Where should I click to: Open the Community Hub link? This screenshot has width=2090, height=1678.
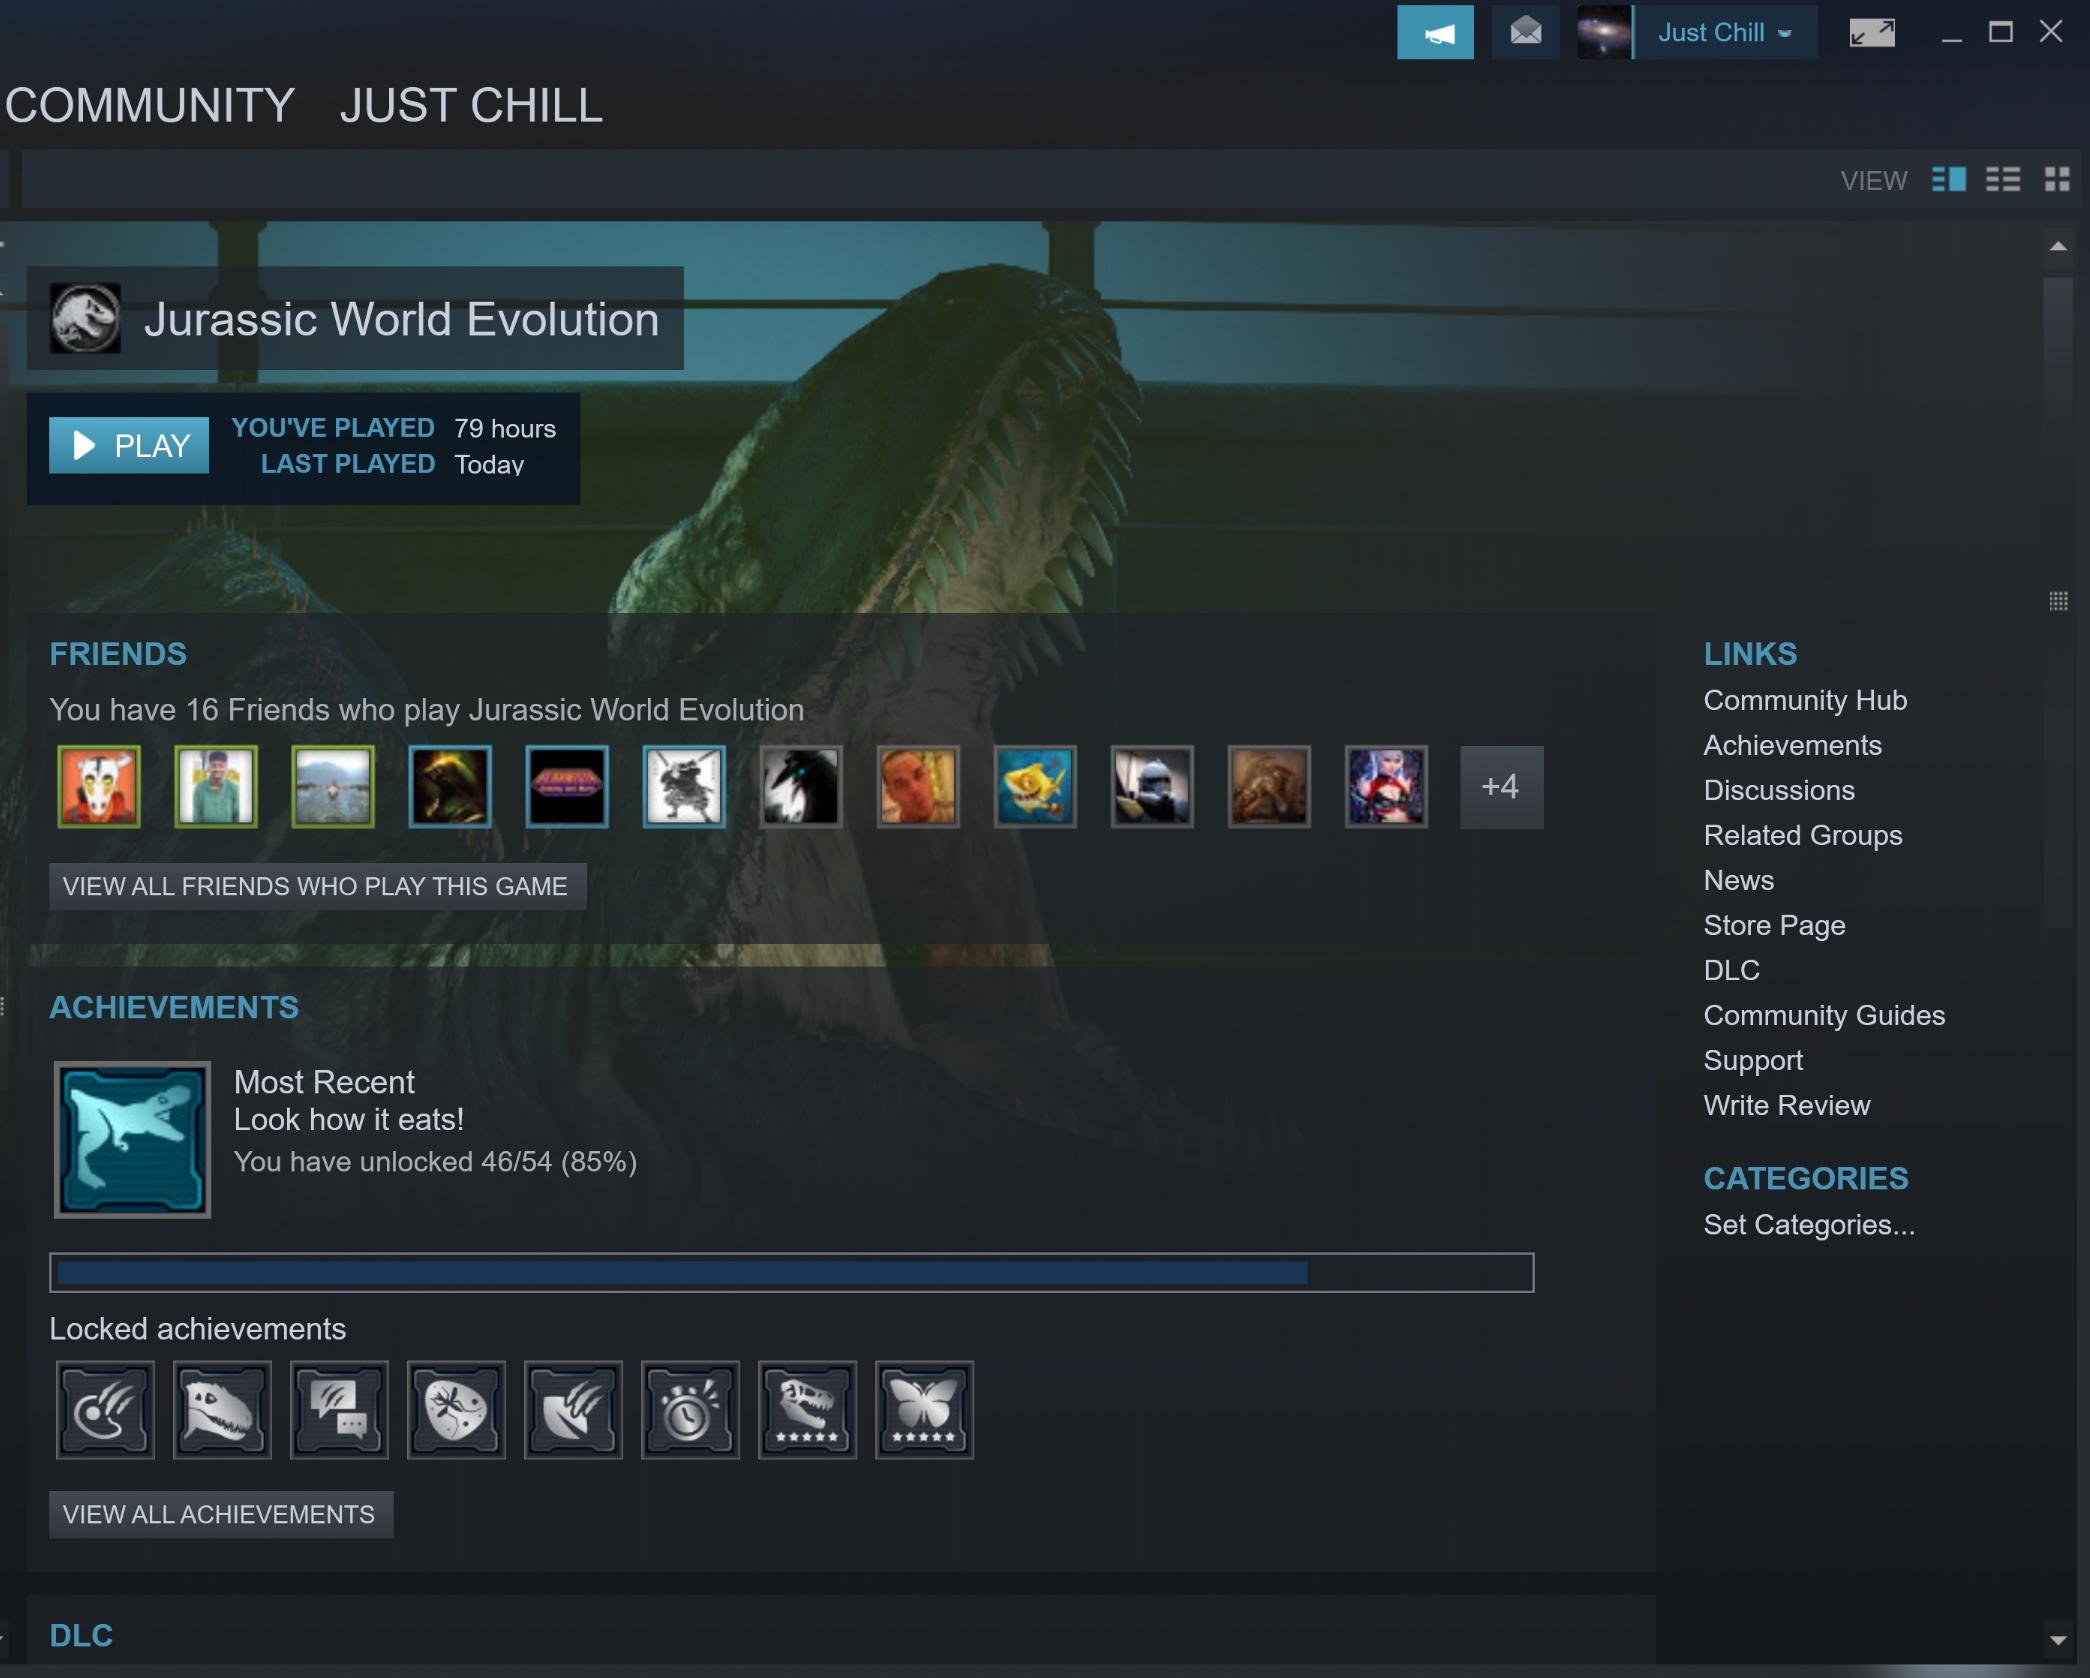[1804, 701]
